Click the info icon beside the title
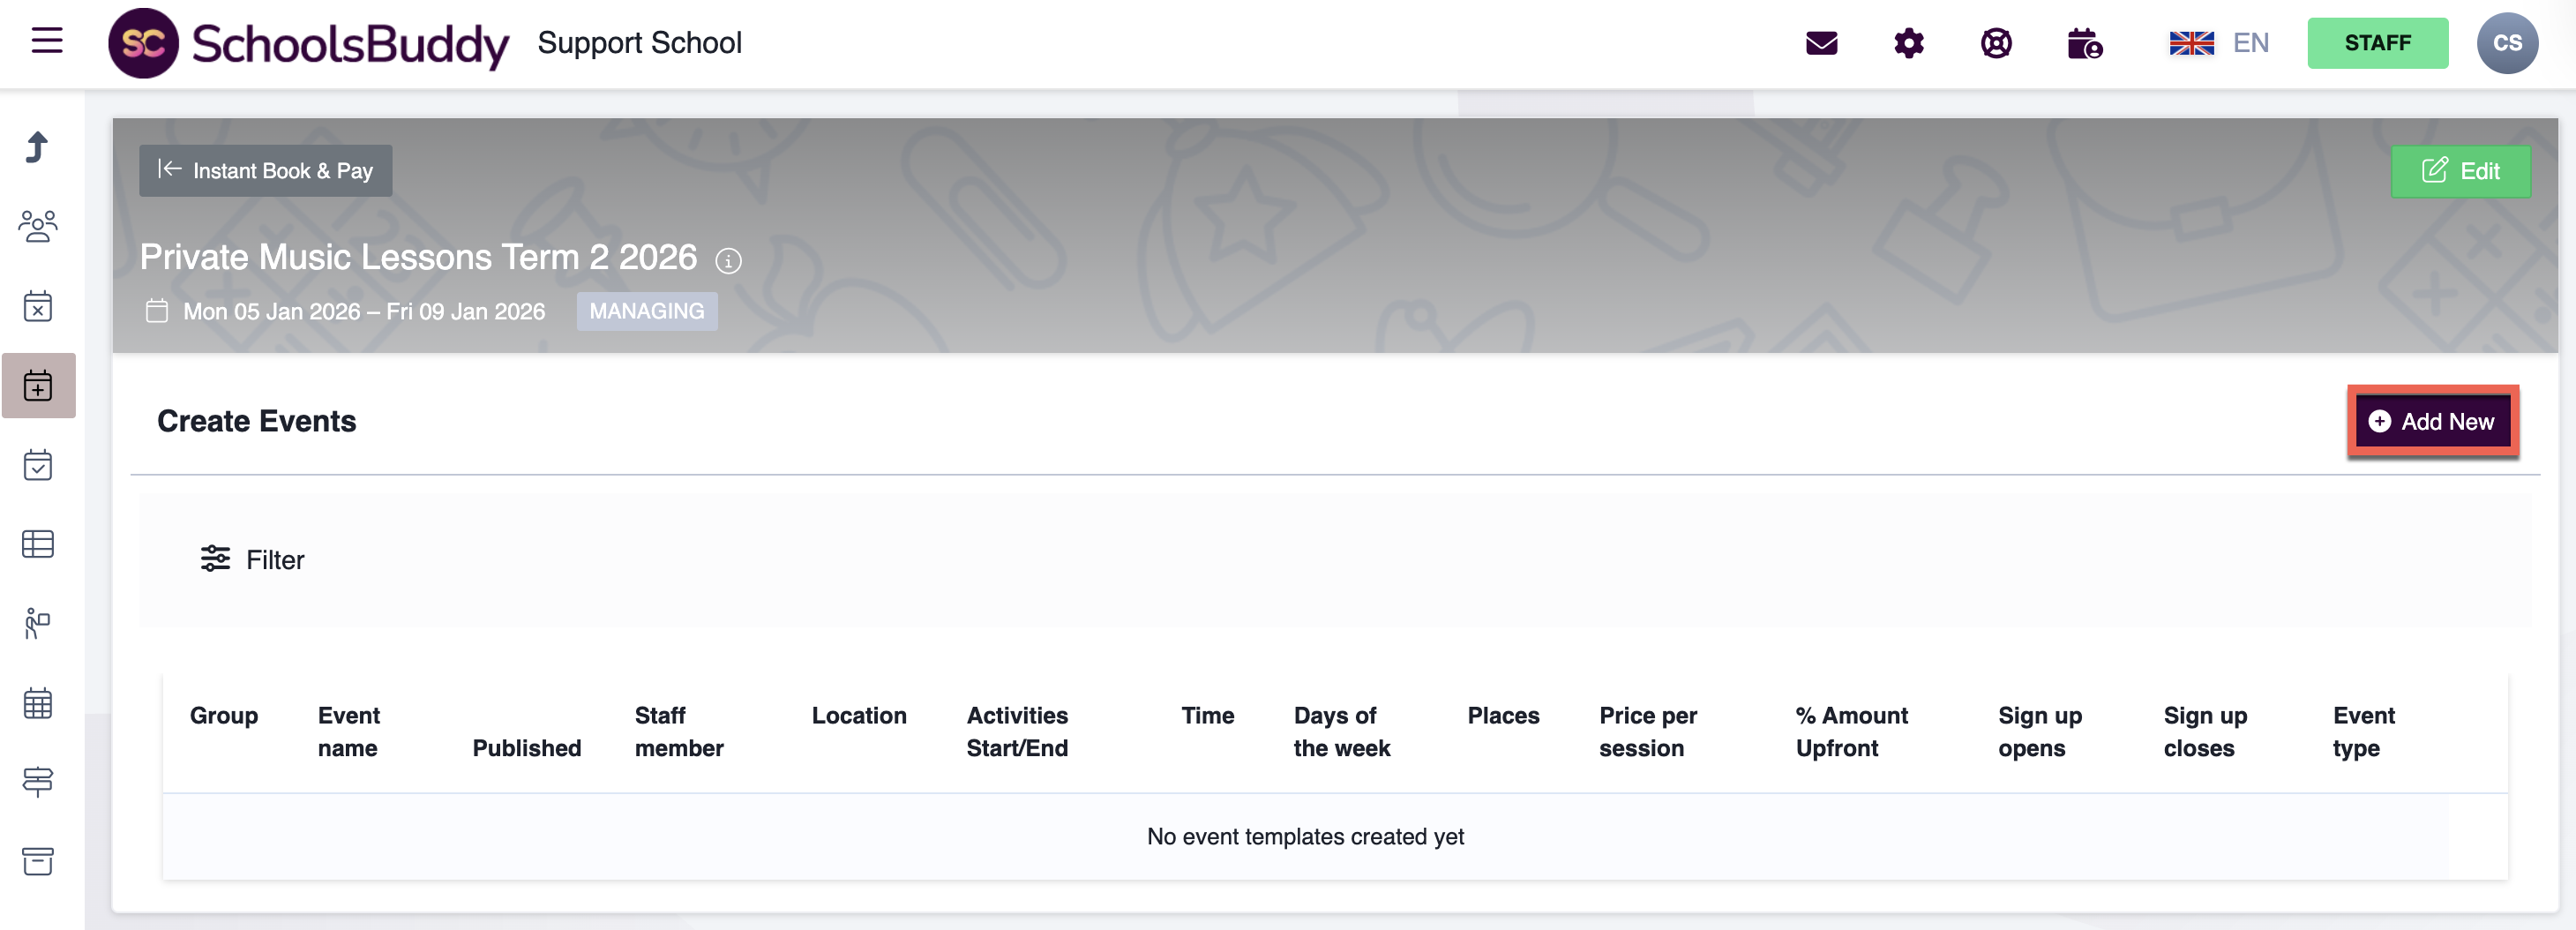The height and width of the screenshot is (930, 2576). (x=728, y=261)
